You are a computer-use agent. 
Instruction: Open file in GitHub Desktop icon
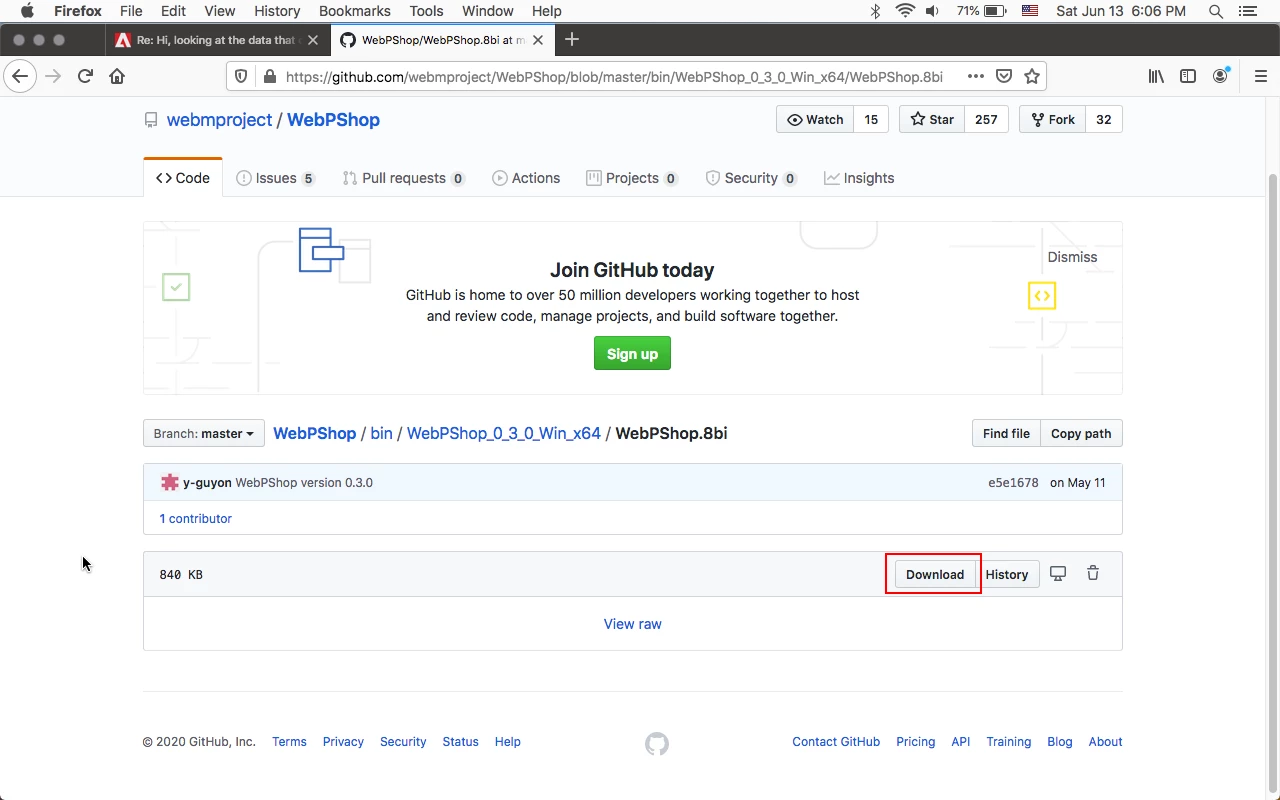(1058, 573)
